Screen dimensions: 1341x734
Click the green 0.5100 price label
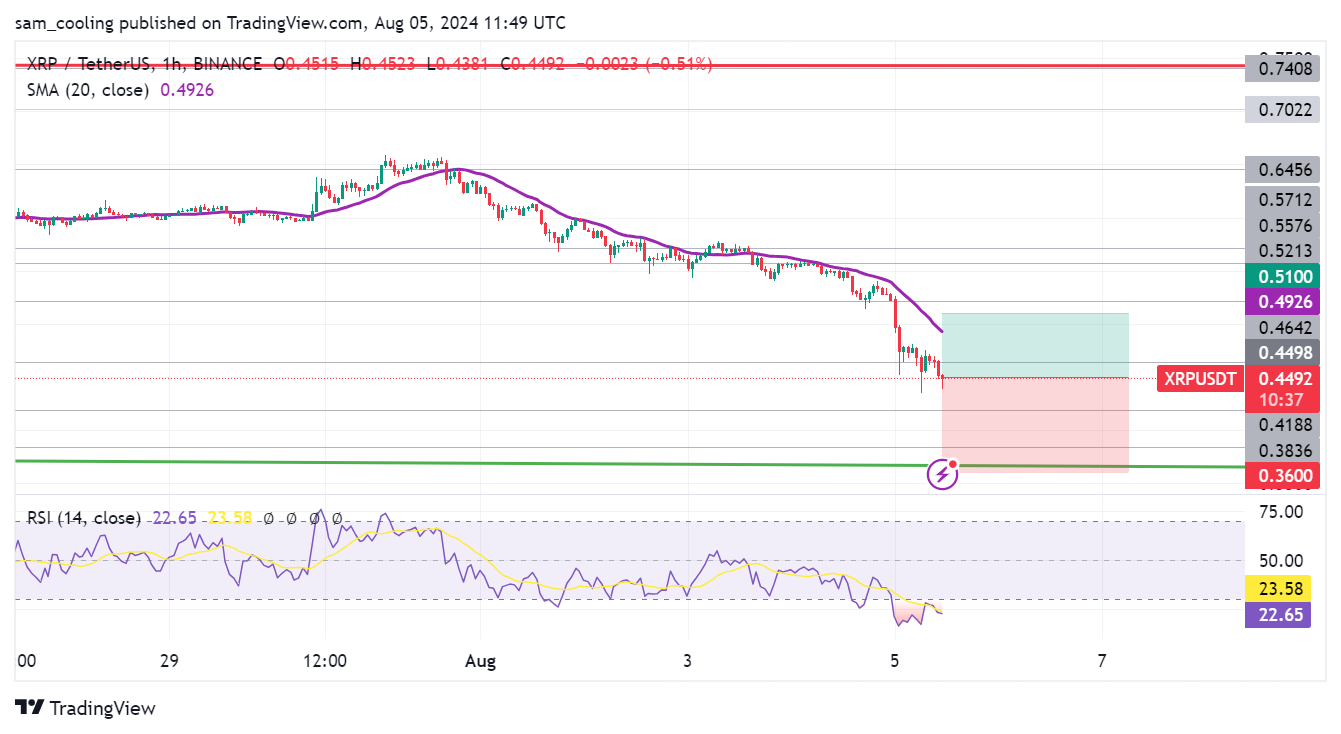(x=1281, y=277)
